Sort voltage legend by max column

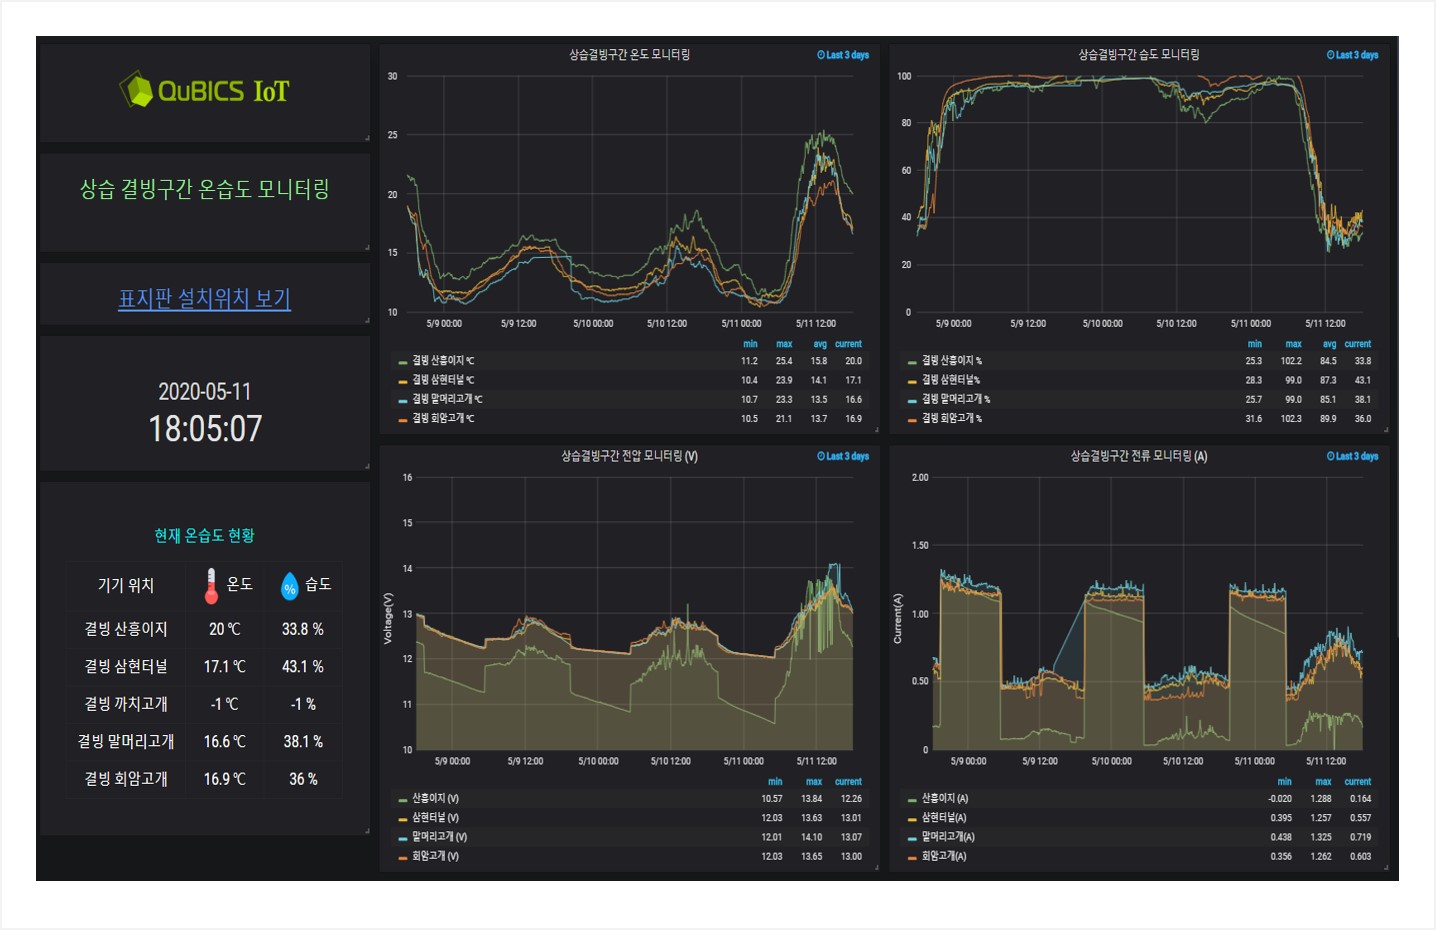coord(814,782)
